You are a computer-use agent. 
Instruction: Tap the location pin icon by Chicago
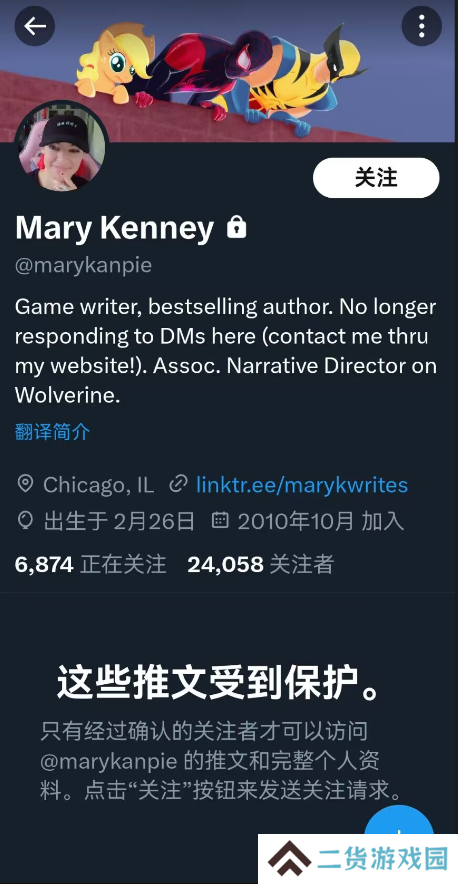[25, 484]
